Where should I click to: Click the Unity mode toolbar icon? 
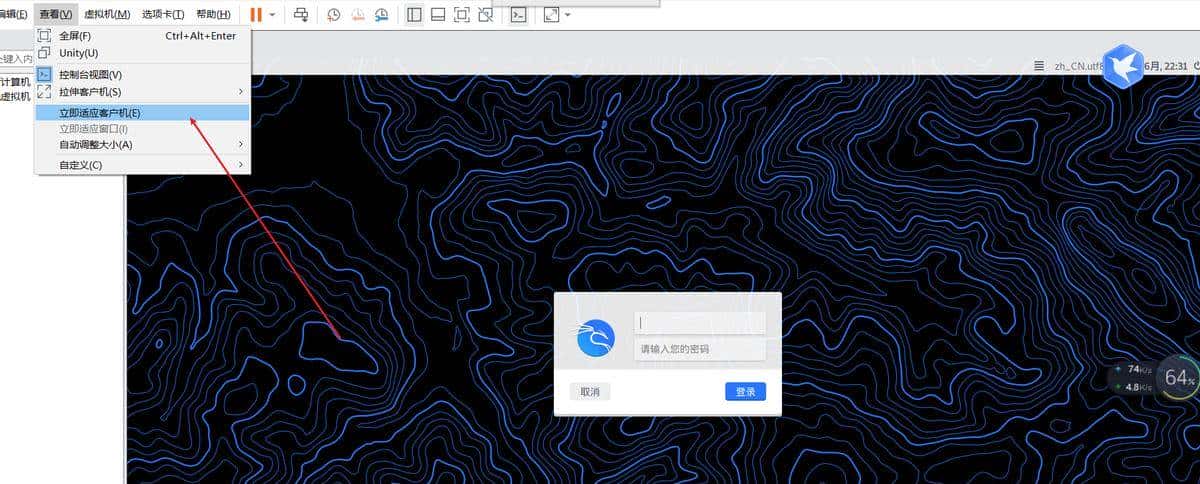pos(485,15)
